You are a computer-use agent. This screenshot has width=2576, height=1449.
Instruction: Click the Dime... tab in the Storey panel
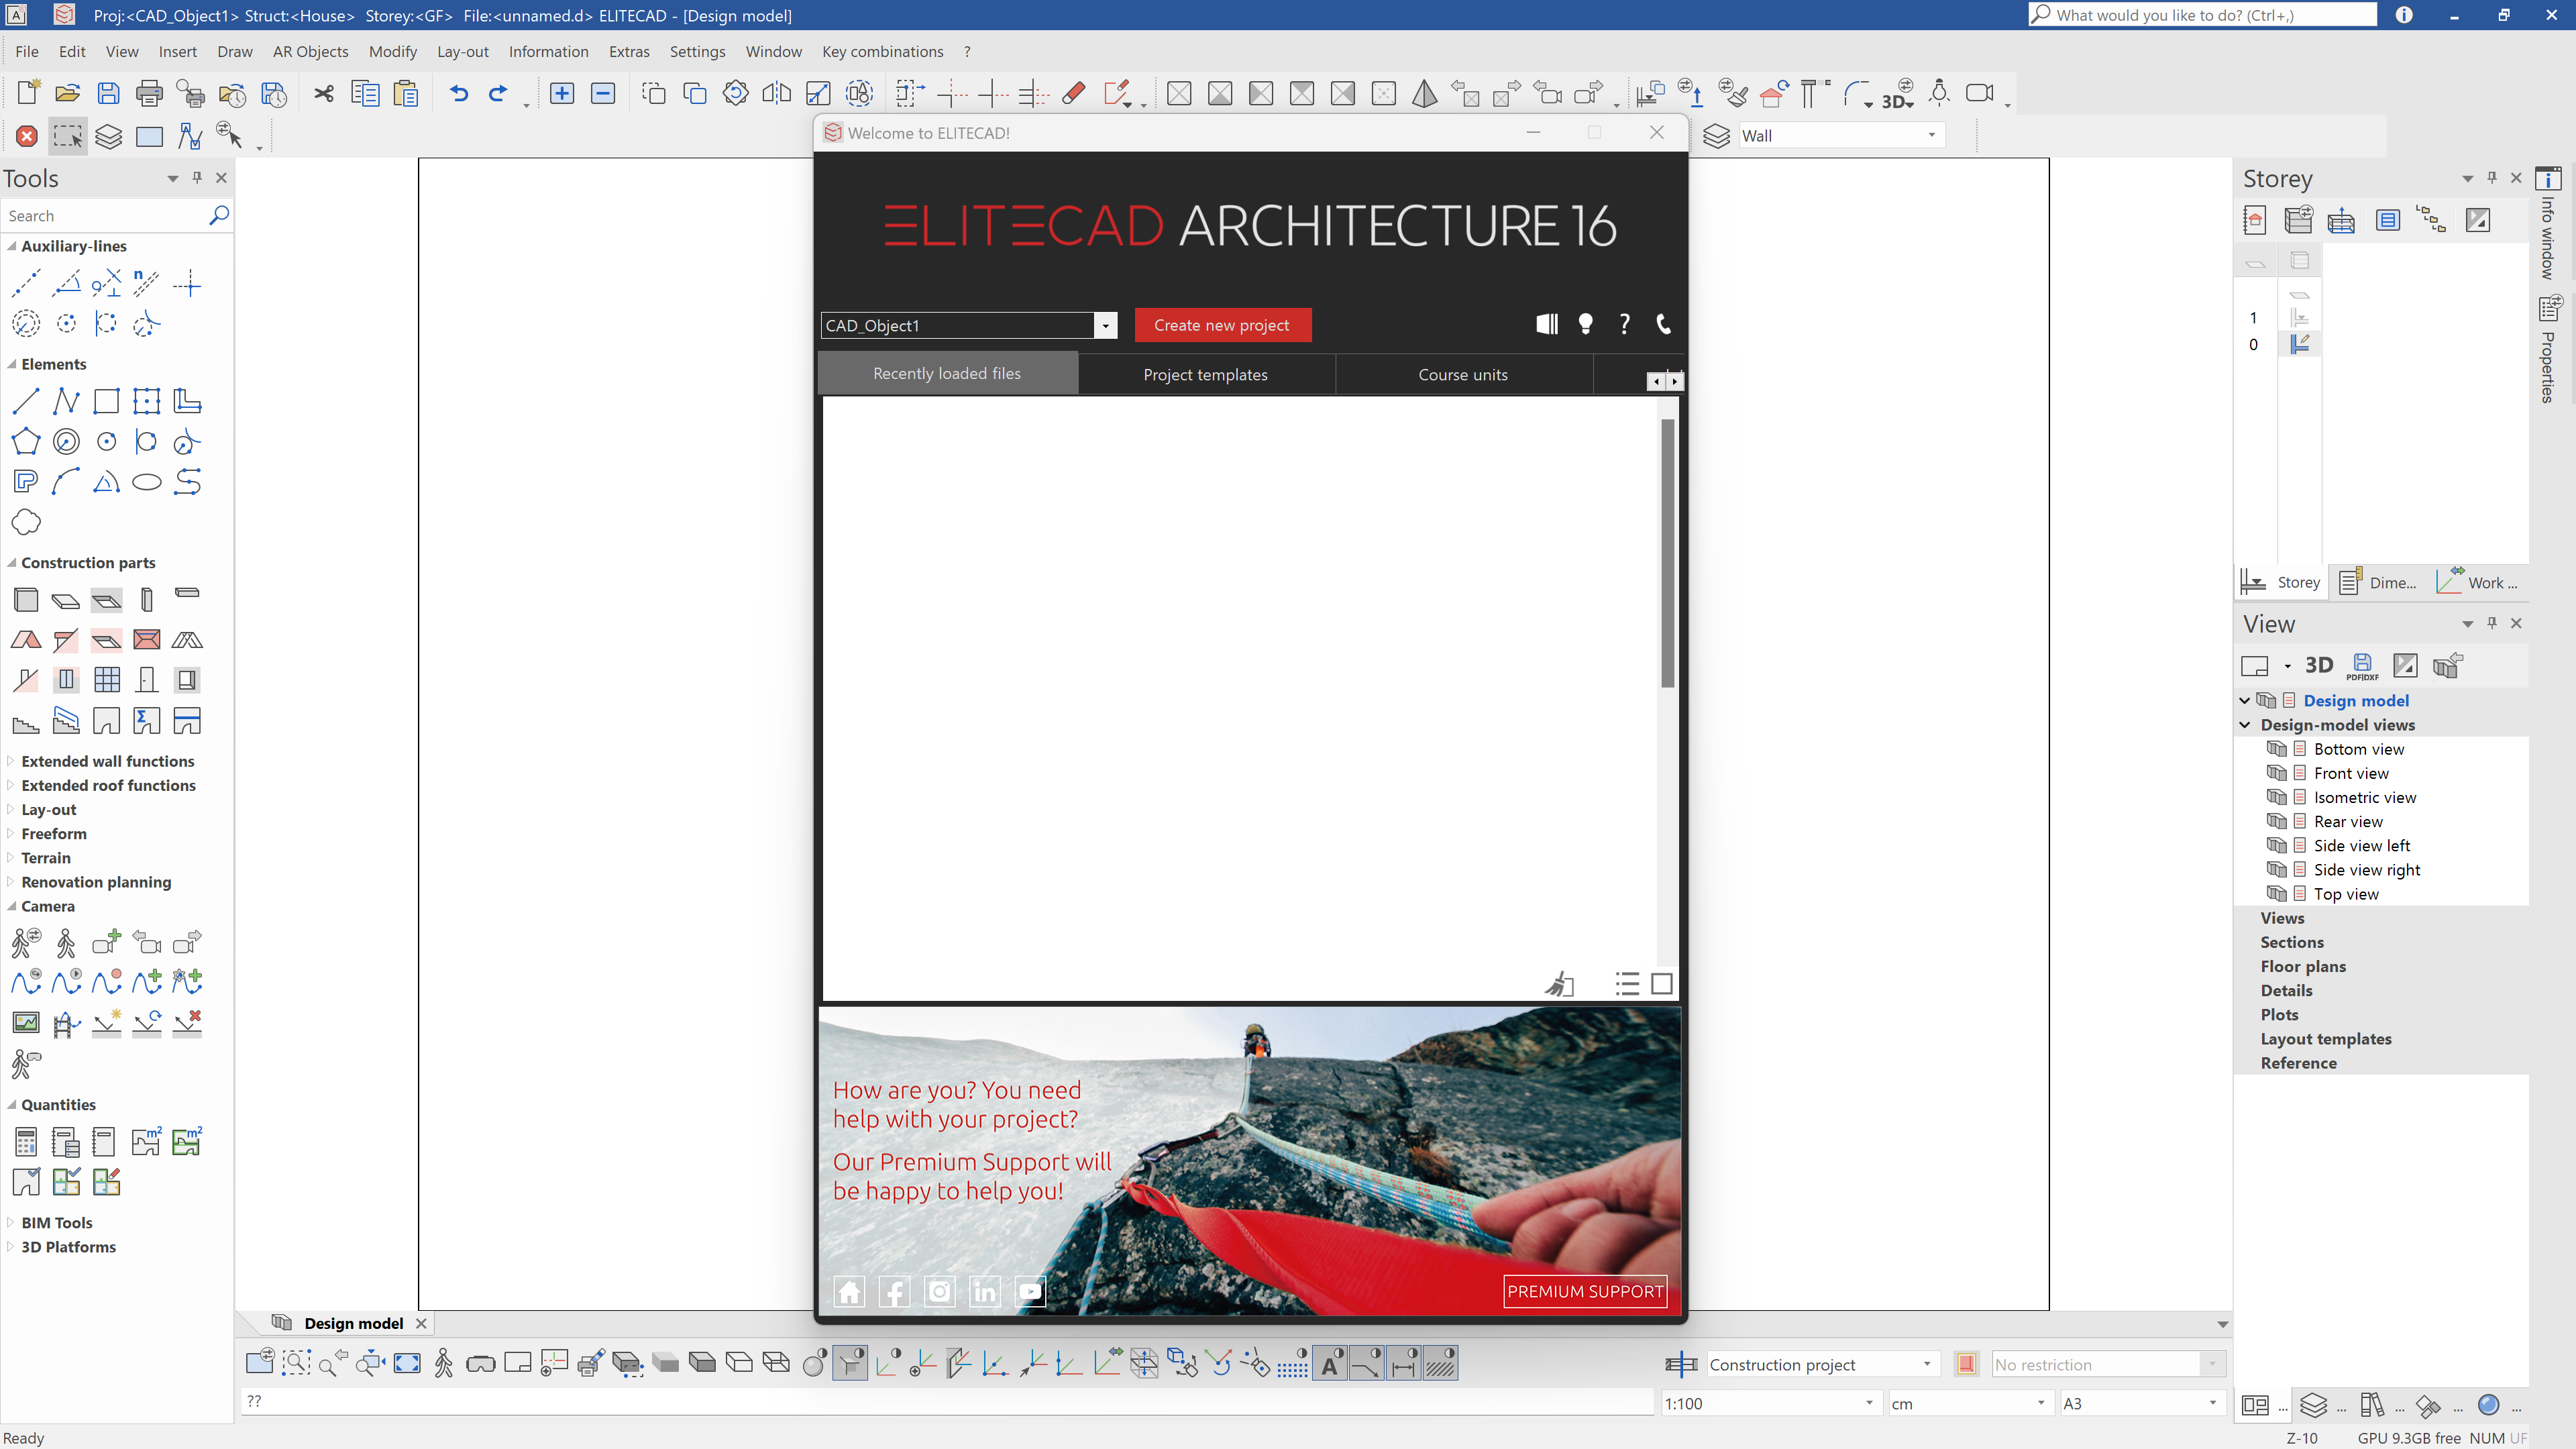point(2378,582)
